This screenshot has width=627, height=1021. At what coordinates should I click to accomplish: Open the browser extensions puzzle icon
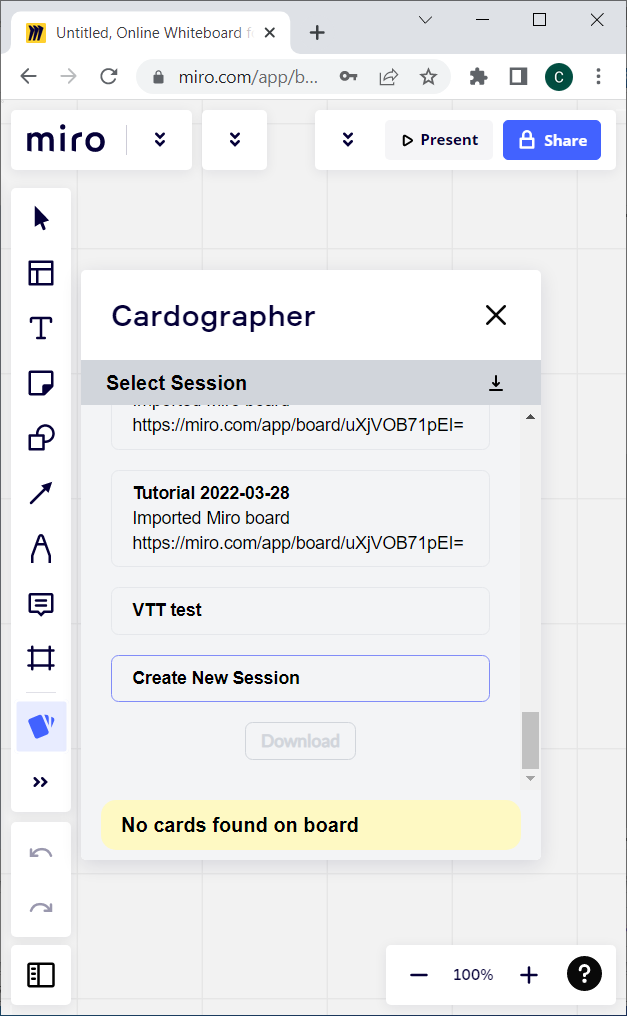coord(479,77)
